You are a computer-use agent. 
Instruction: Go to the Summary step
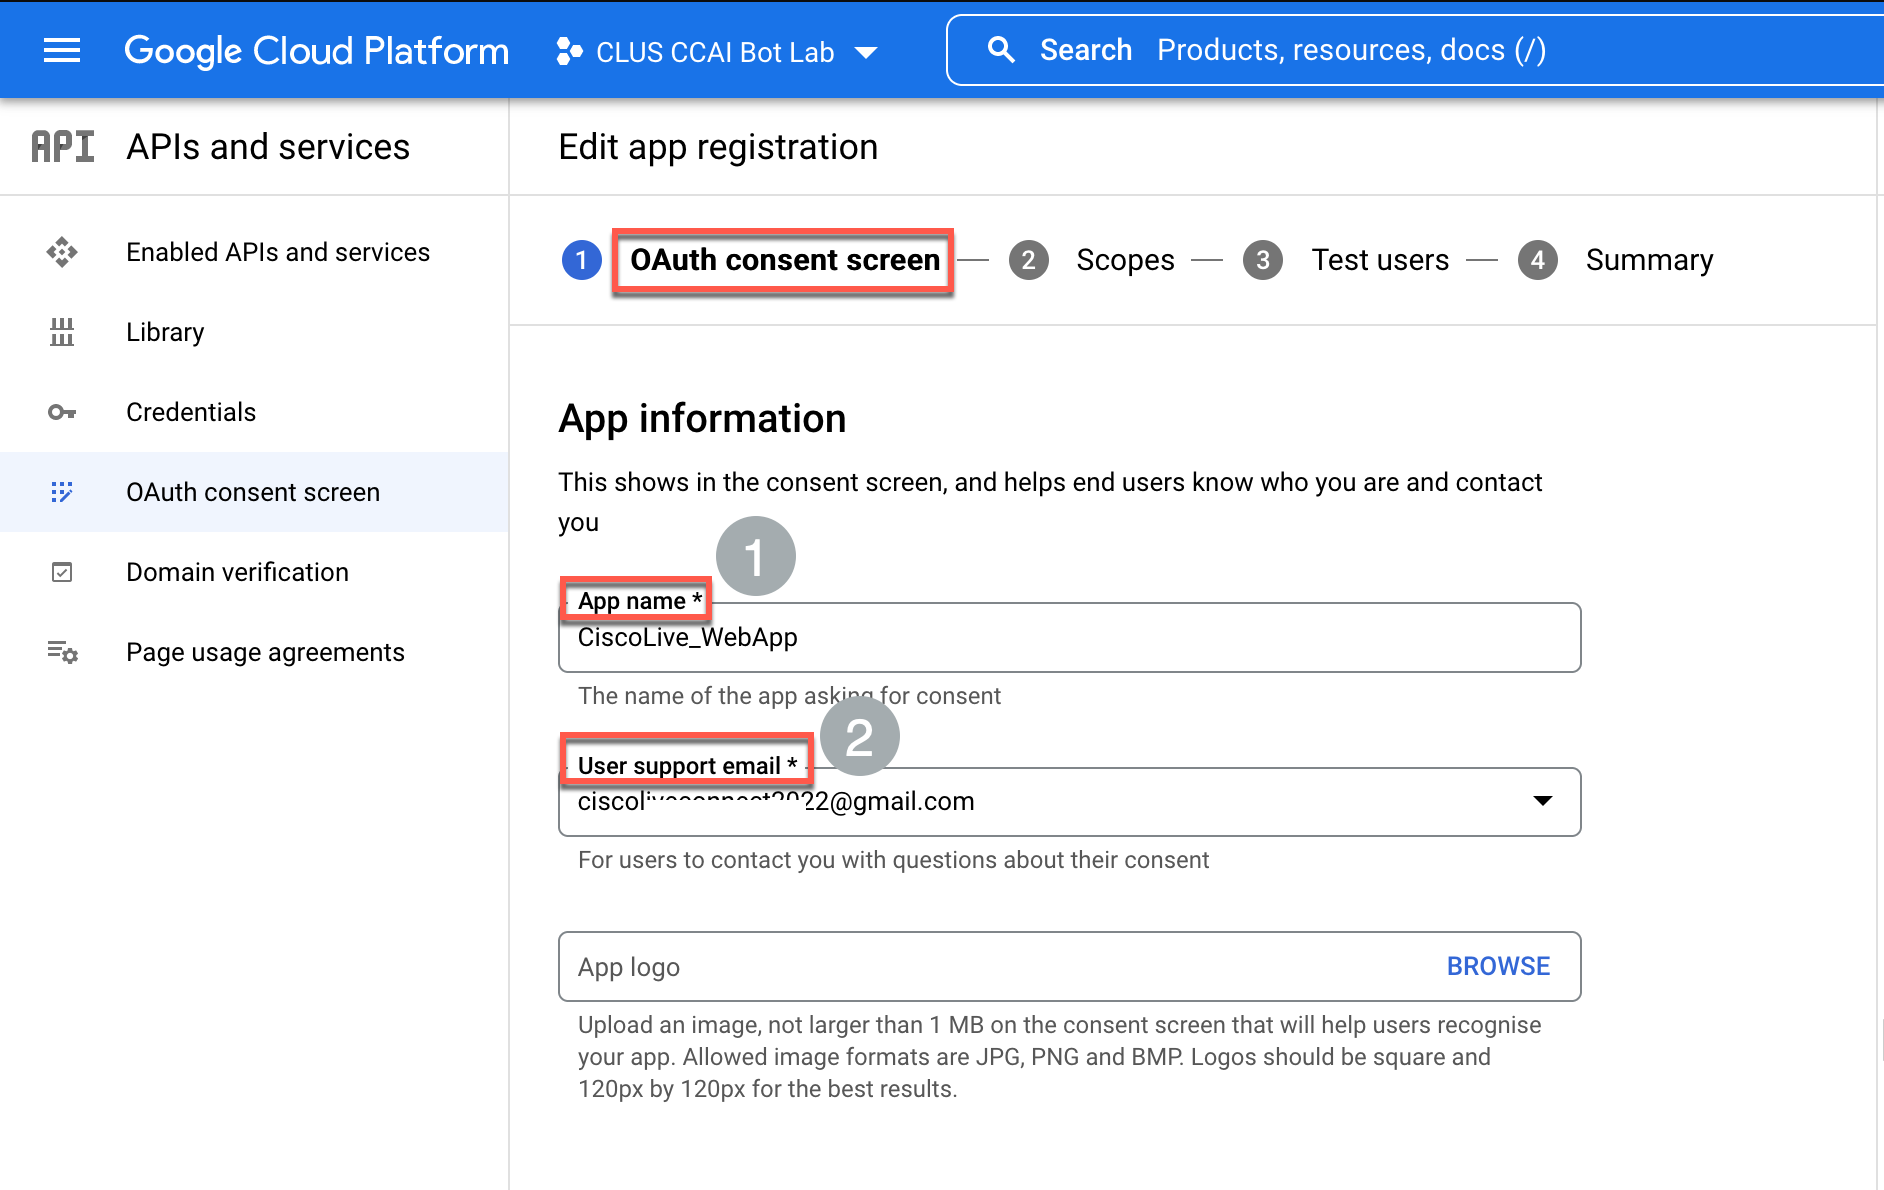pyautogui.click(x=1650, y=260)
